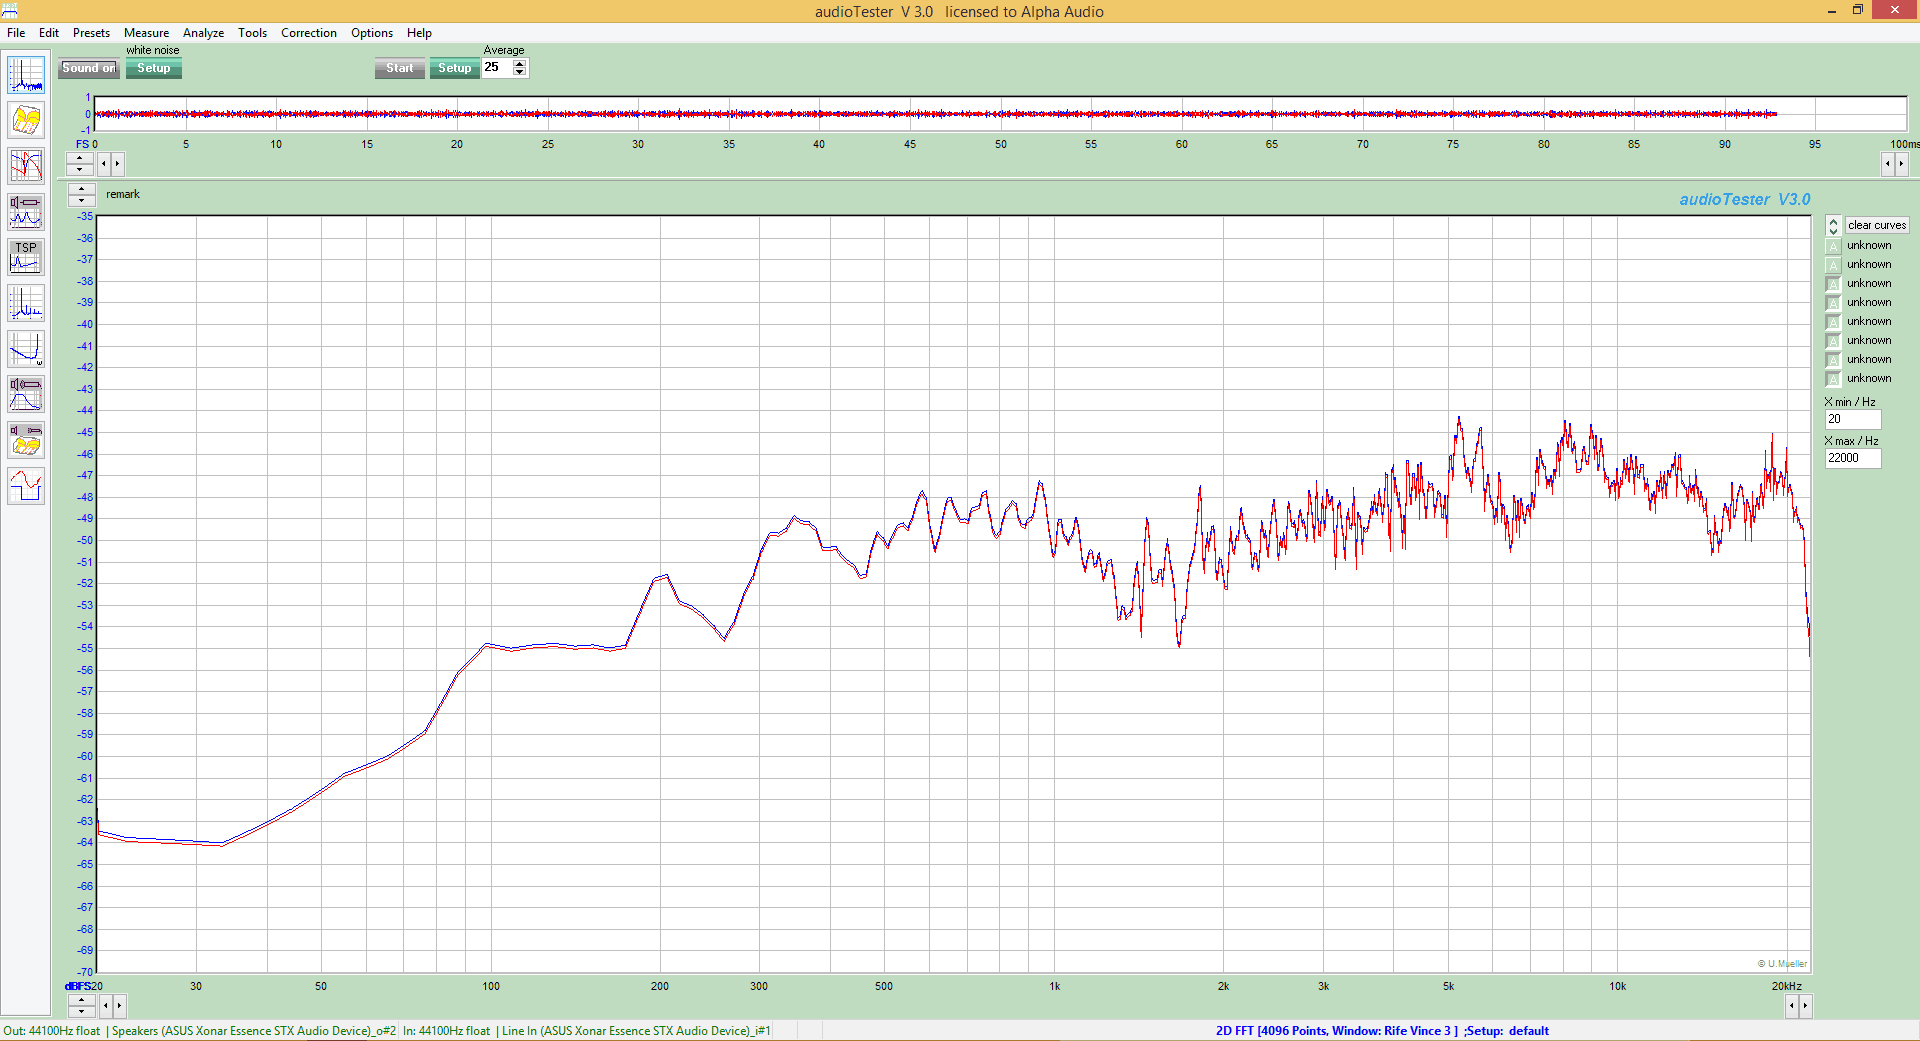Open the File menu
The height and width of the screenshot is (1041, 1920).
point(16,33)
